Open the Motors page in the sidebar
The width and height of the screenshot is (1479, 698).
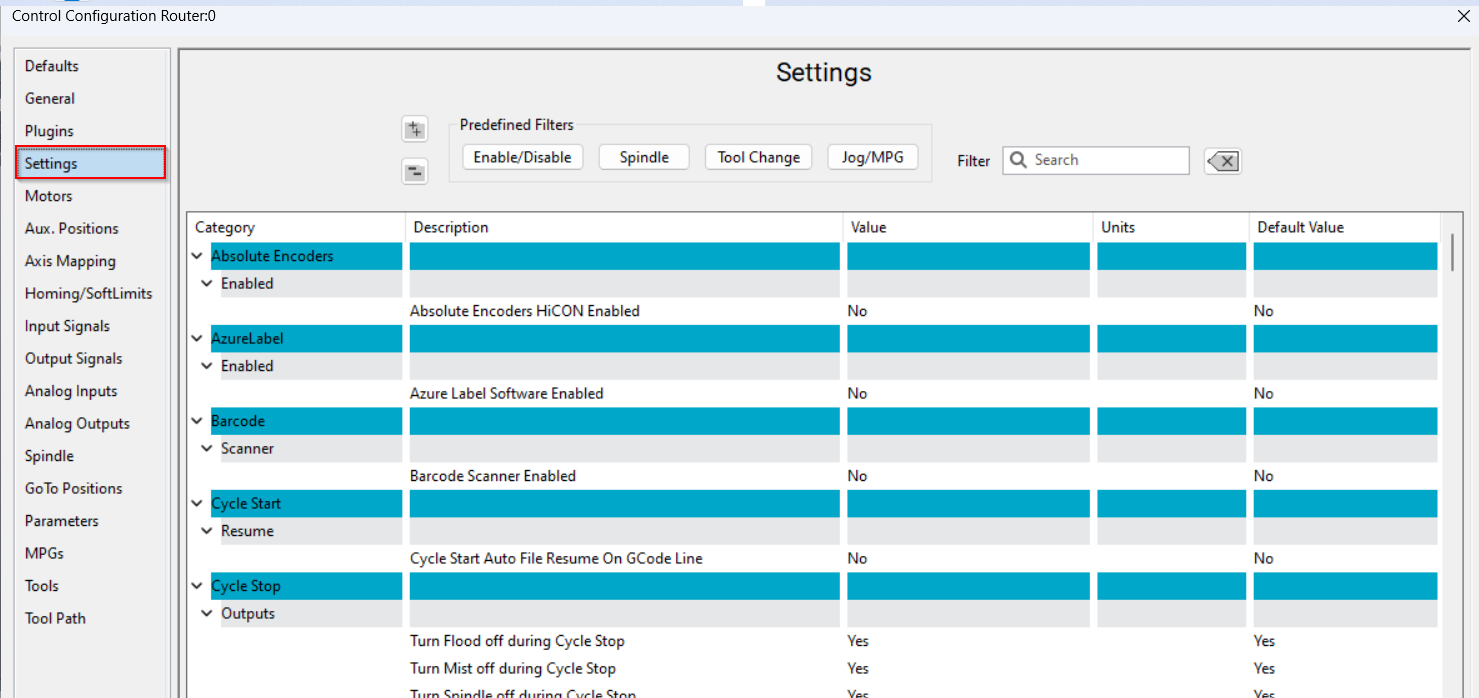pyautogui.click(x=49, y=196)
